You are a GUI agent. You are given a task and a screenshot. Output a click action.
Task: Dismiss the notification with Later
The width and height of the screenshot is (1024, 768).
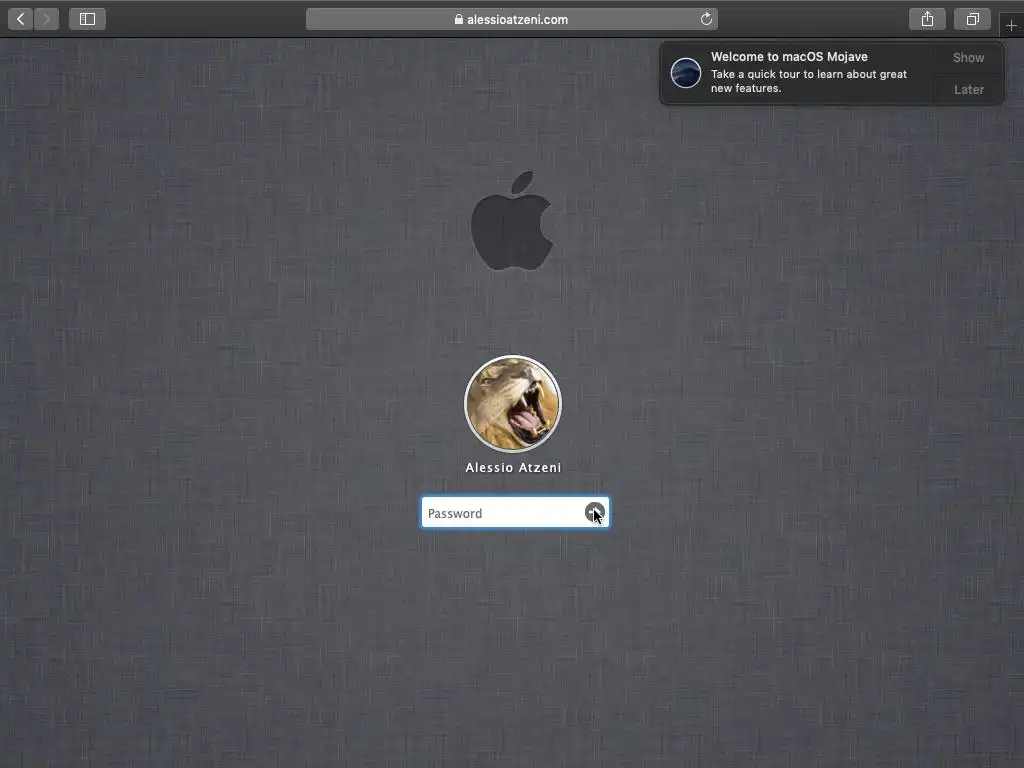click(968, 89)
